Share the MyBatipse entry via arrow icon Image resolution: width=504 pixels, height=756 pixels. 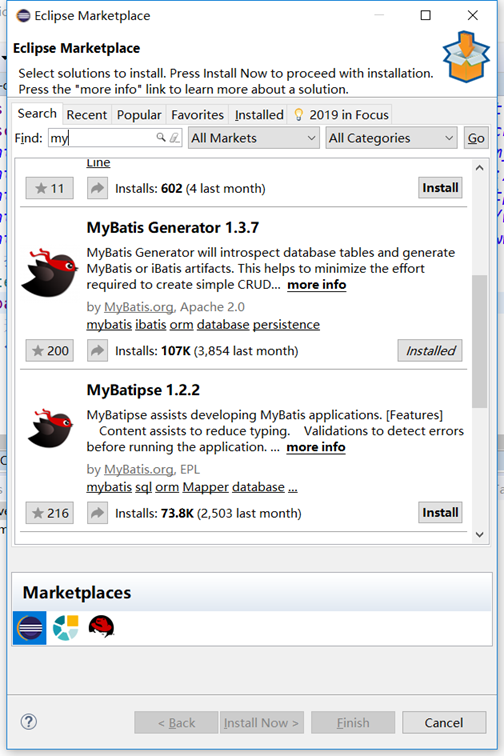tap(97, 513)
